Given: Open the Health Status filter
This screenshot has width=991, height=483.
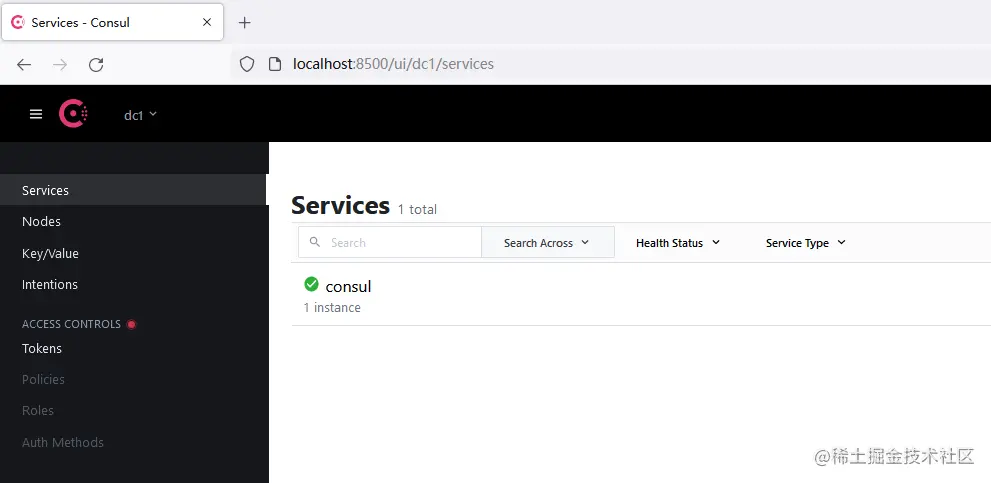Looking at the screenshot, I should pyautogui.click(x=678, y=243).
